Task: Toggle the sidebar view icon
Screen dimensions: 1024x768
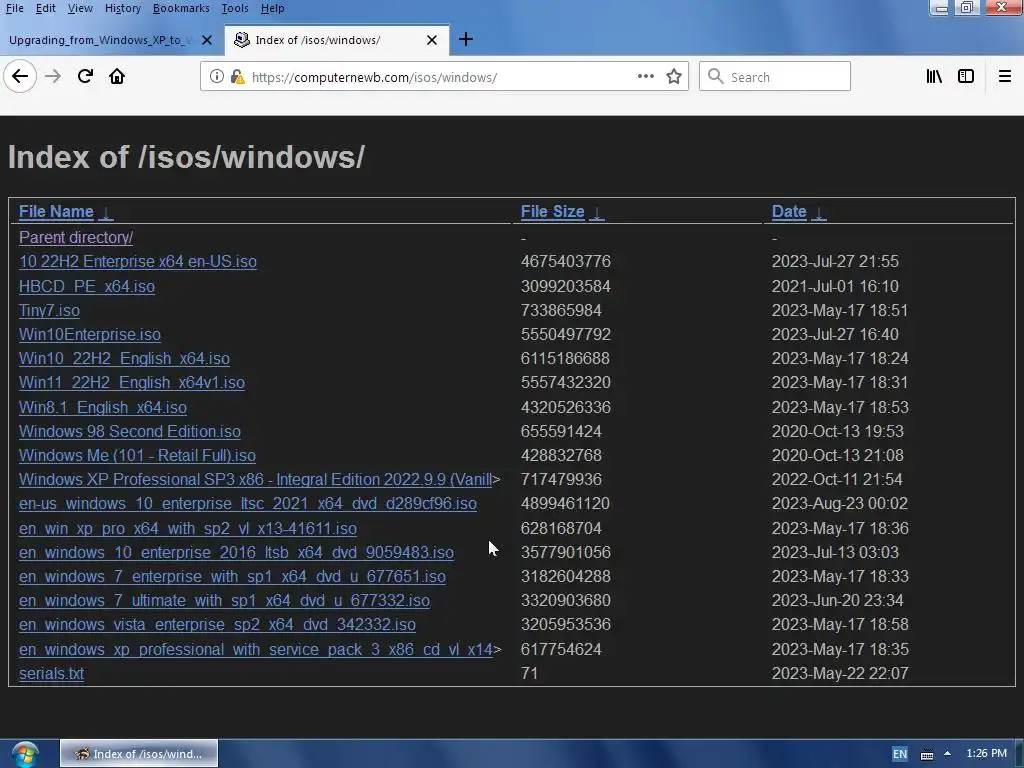Action: (x=966, y=76)
